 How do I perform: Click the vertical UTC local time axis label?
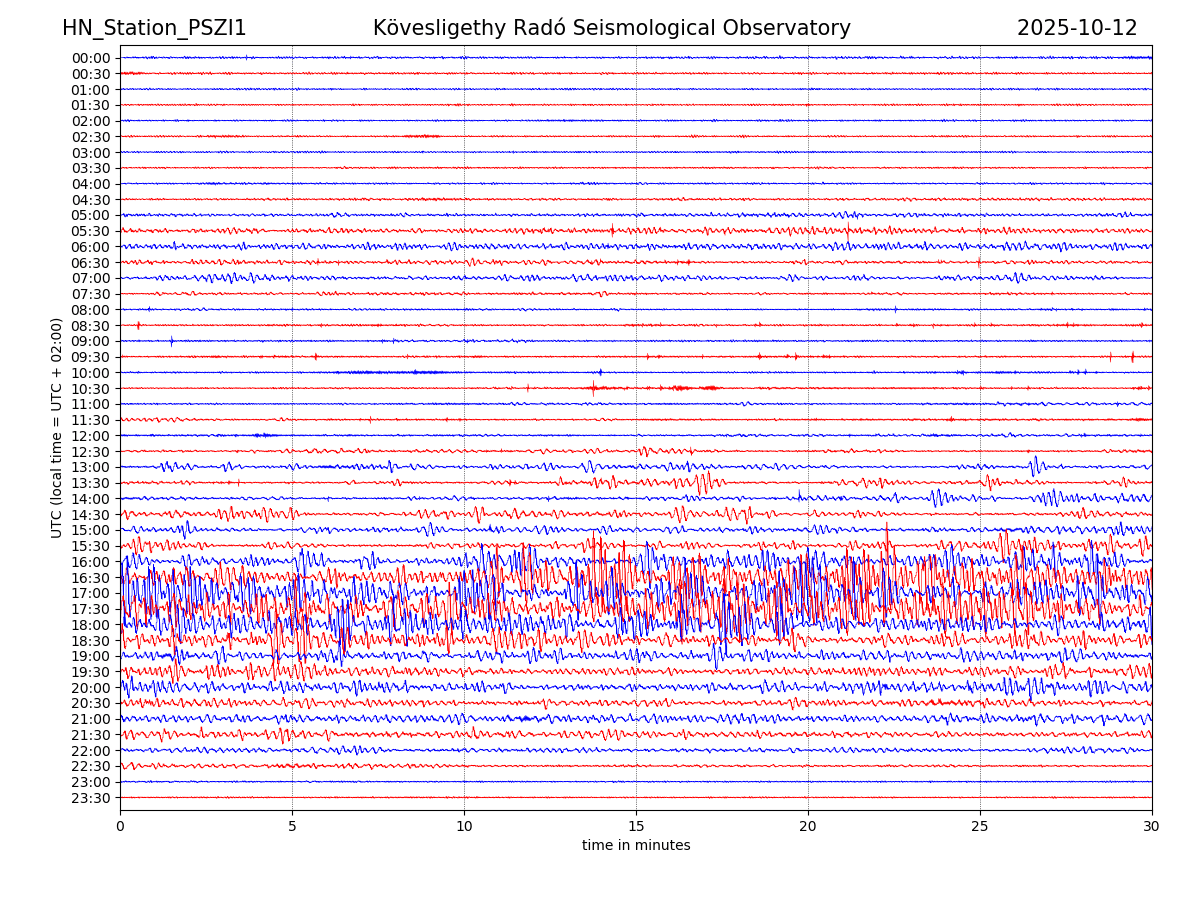click(x=57, y=428)
